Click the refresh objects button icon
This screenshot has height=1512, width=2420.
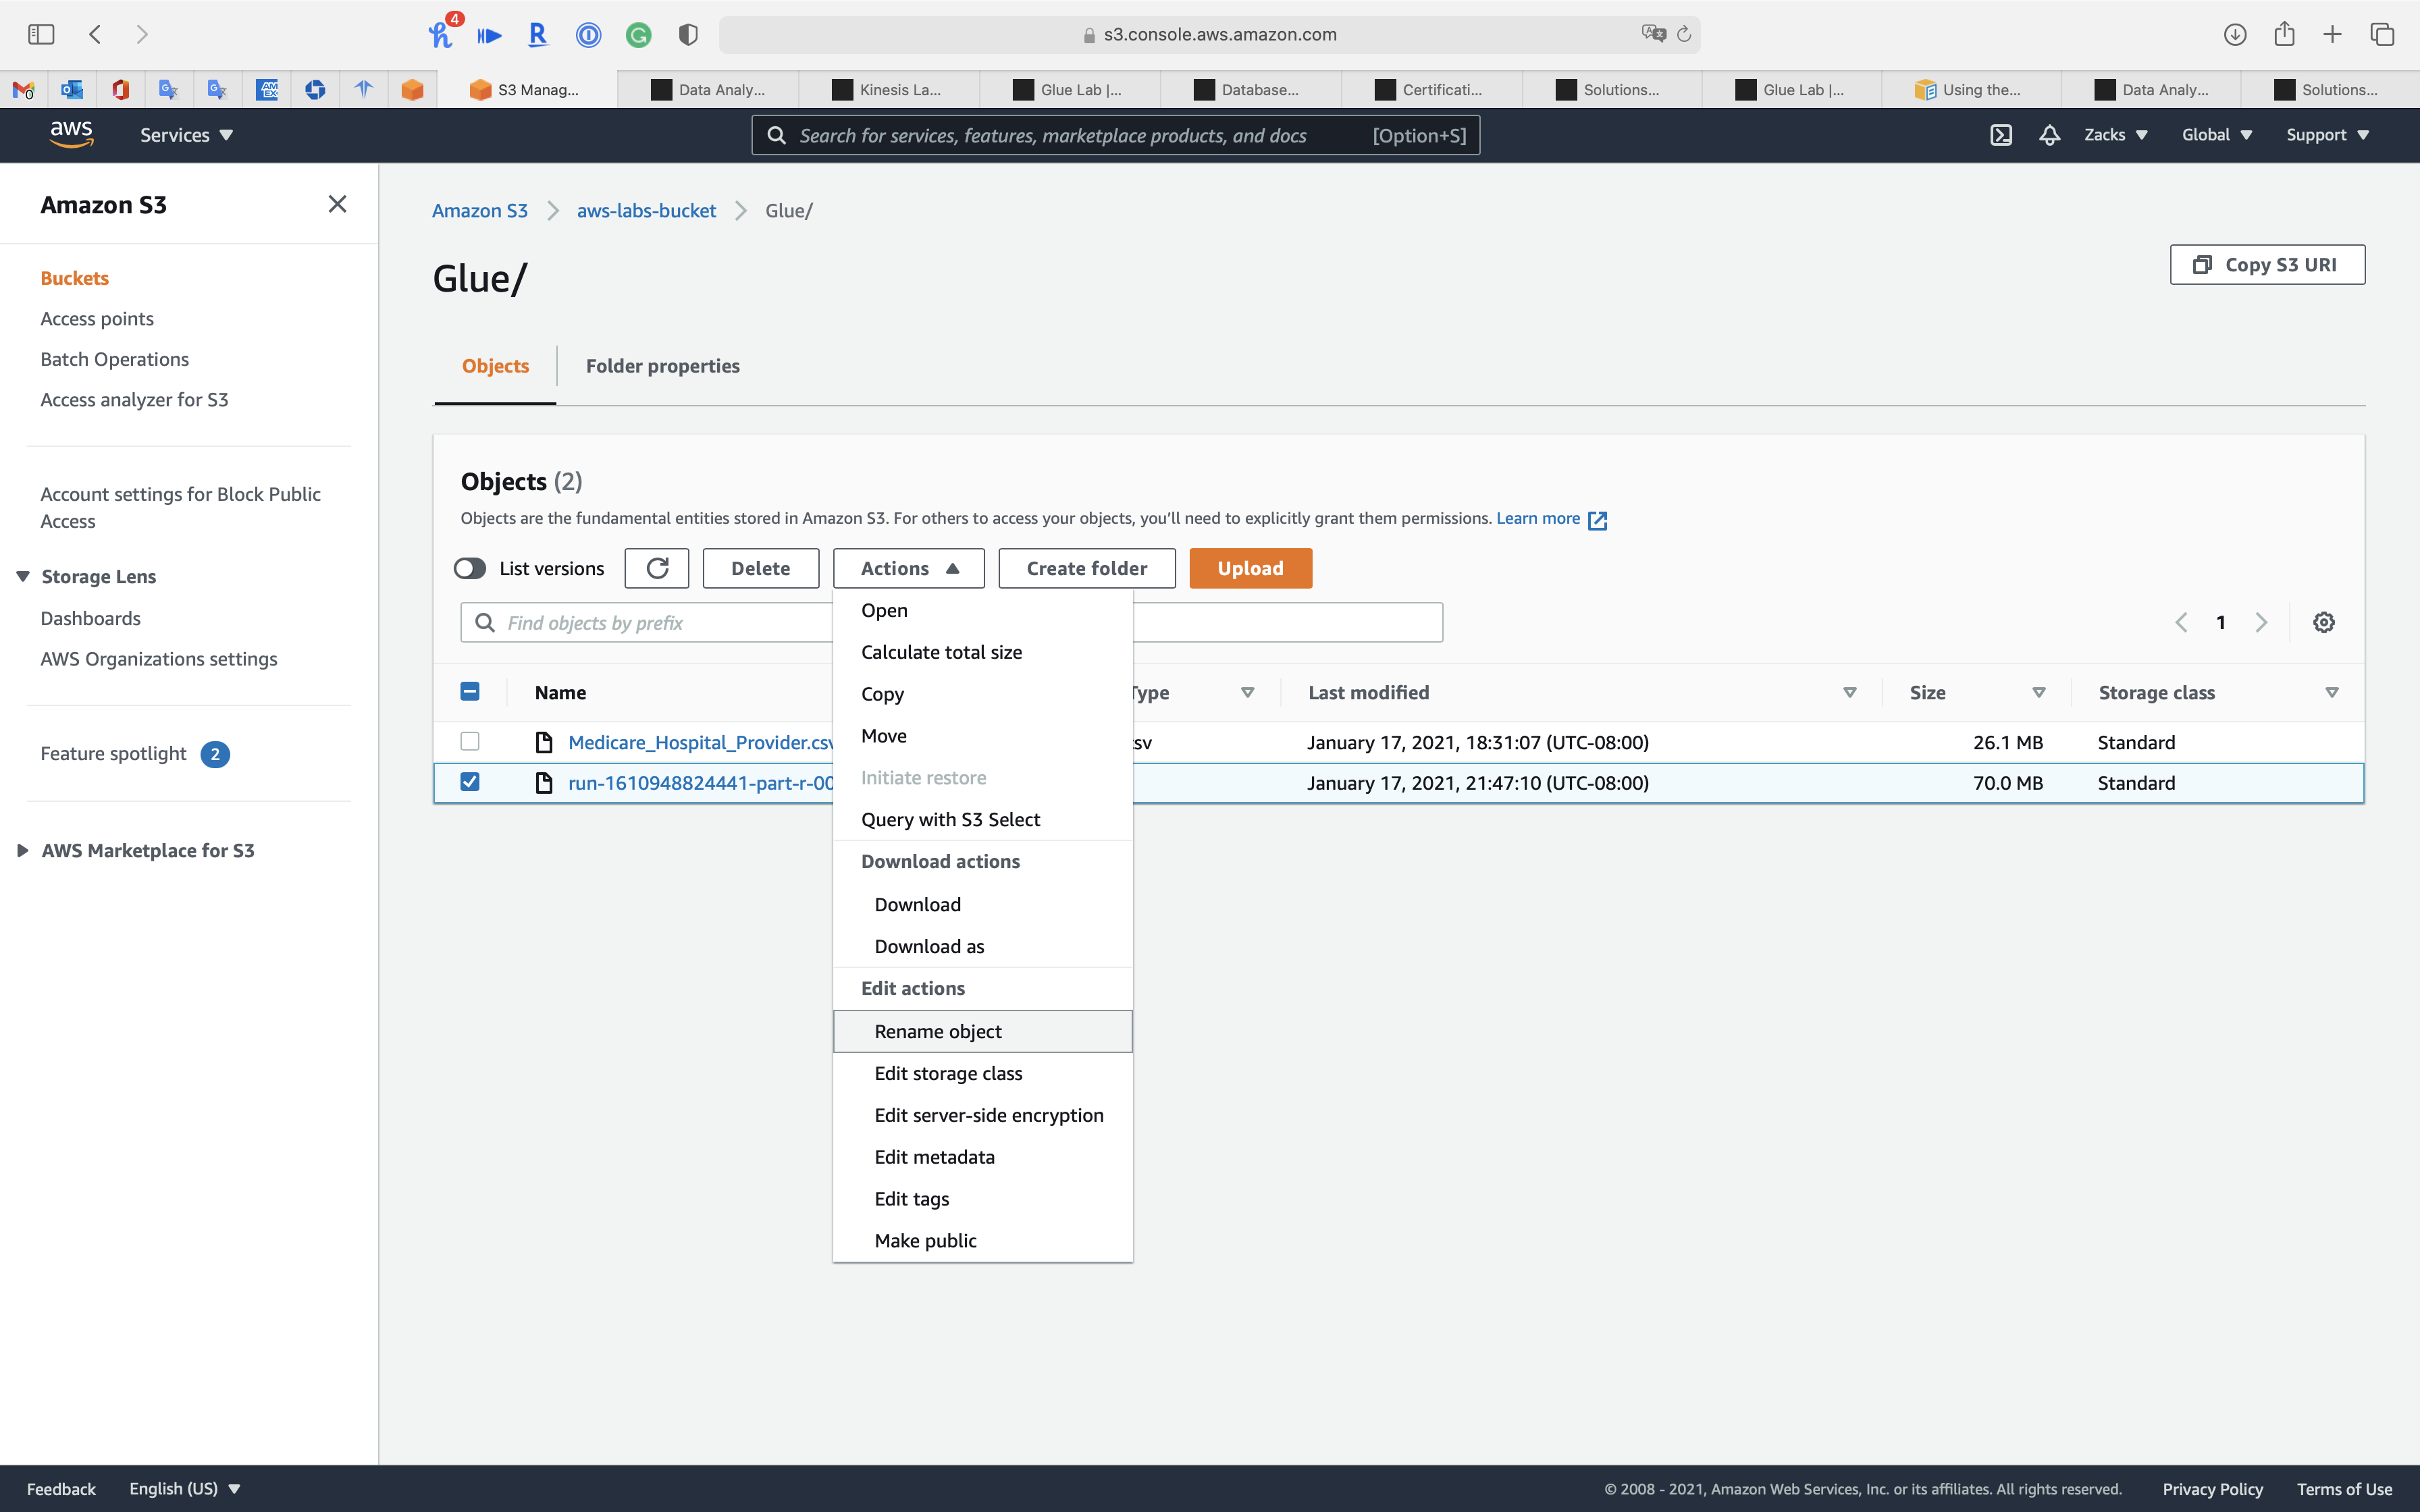[657, 568]
